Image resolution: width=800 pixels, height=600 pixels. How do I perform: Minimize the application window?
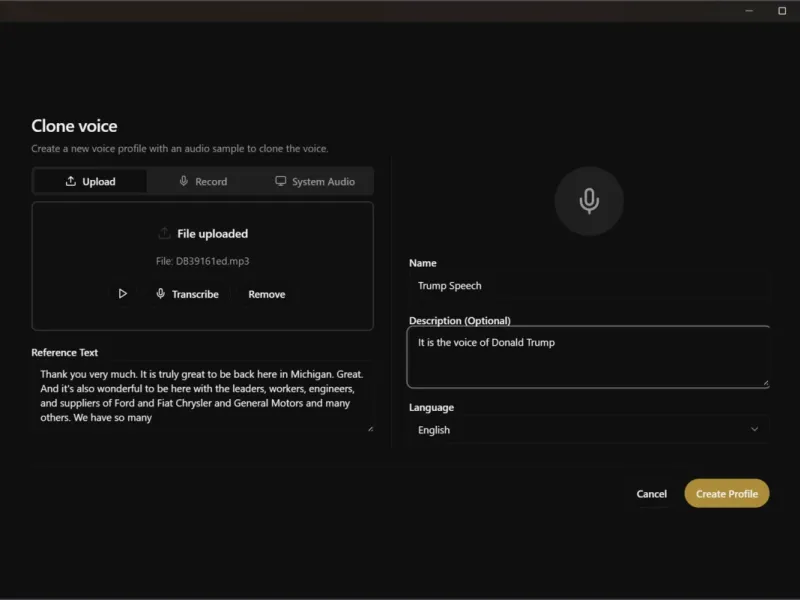pos(749,11)
